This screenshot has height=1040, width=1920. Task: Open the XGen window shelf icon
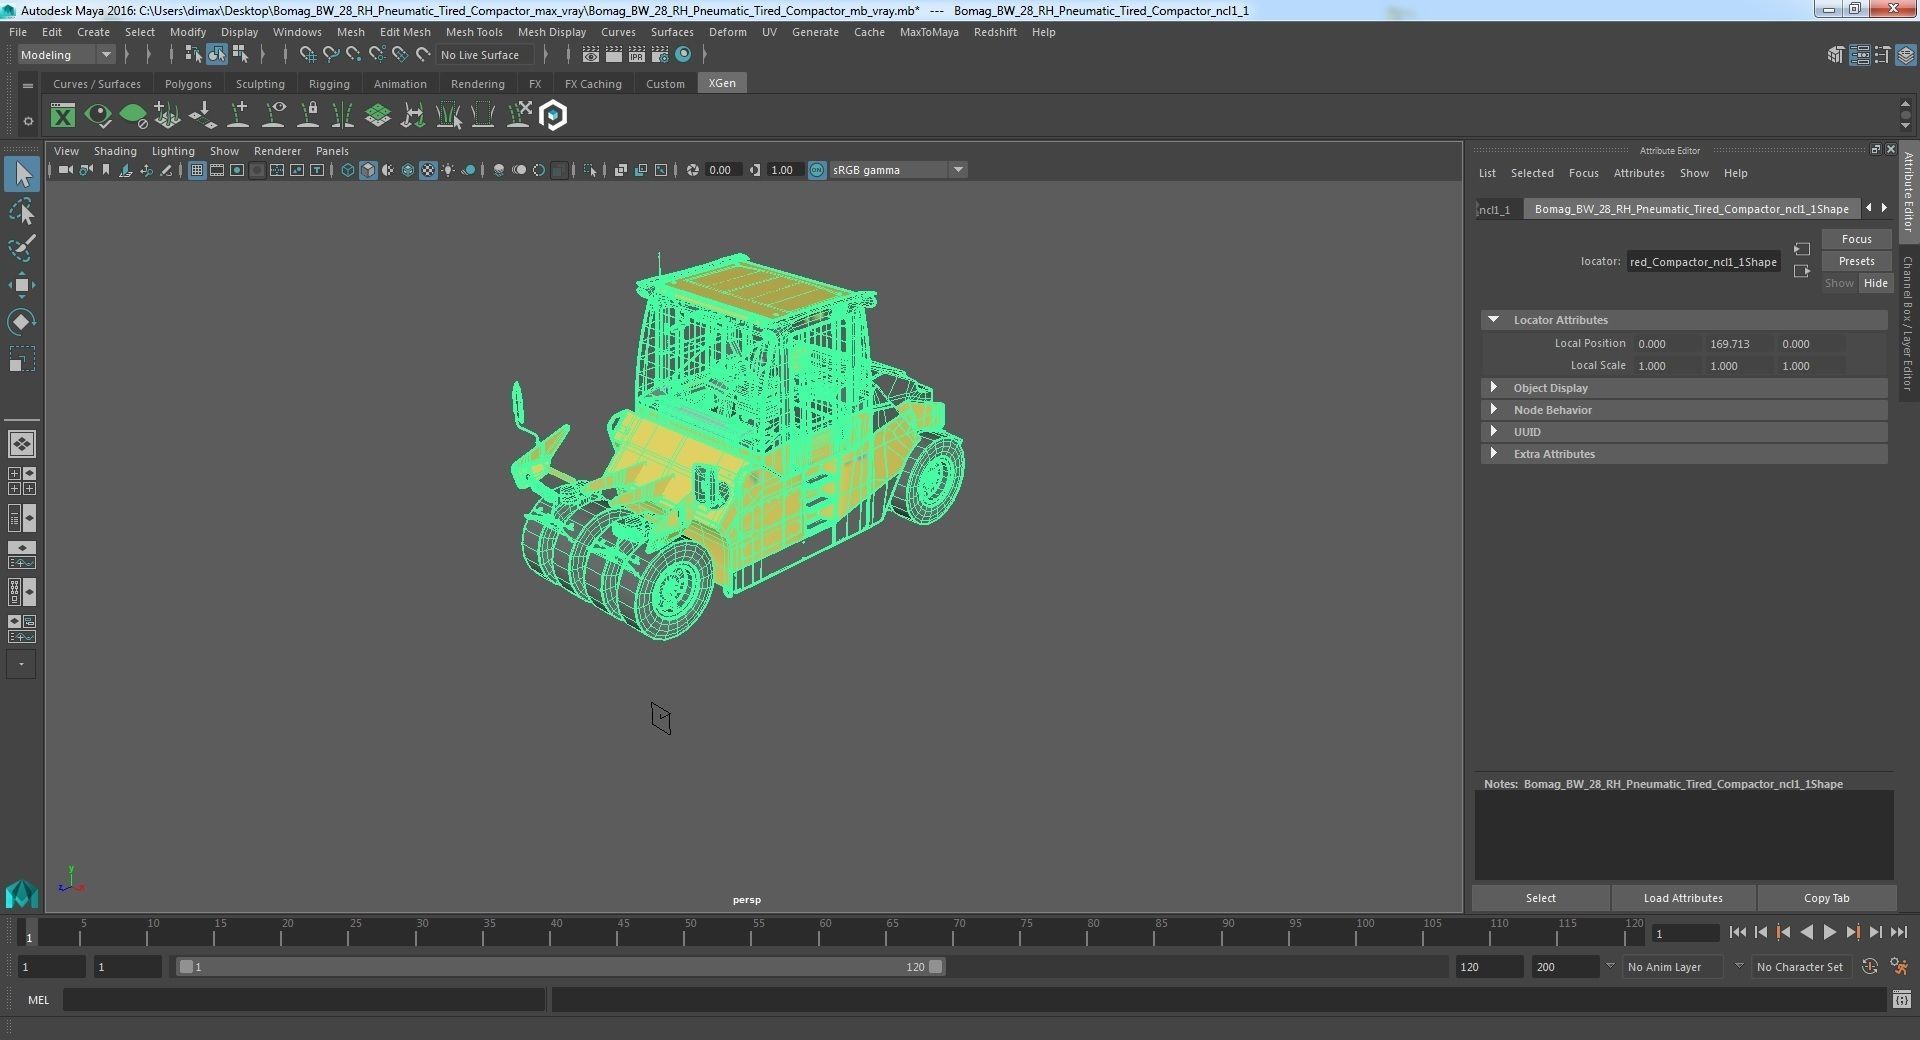[63, 116]
